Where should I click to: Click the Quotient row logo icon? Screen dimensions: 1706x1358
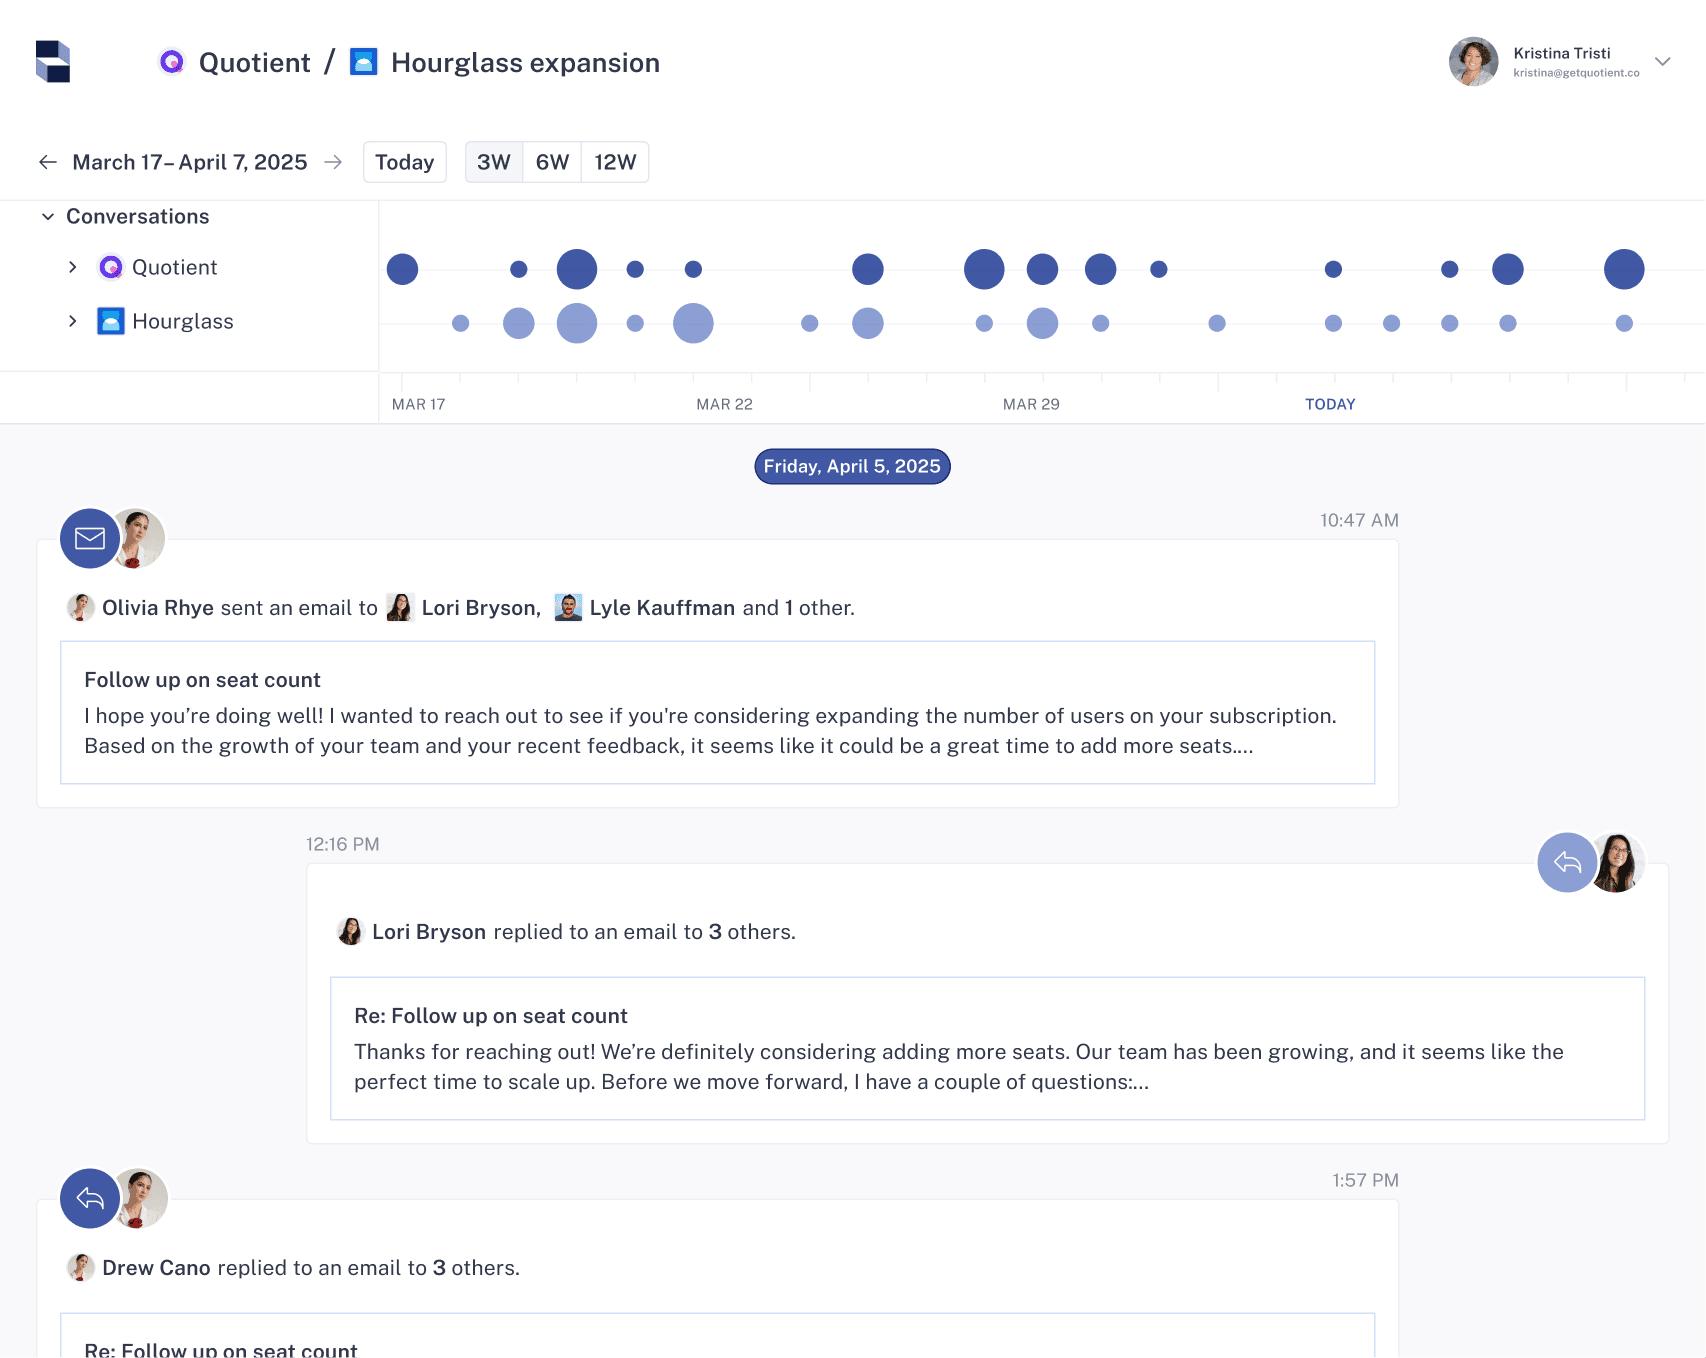pos(111,267)
